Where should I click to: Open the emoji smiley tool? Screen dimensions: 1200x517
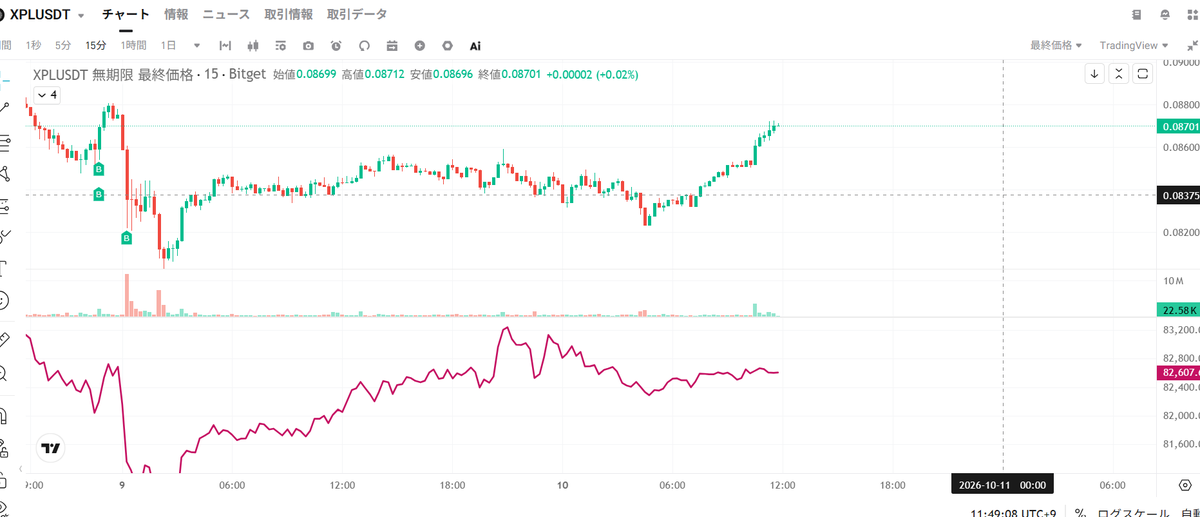(x=4, y=300)
